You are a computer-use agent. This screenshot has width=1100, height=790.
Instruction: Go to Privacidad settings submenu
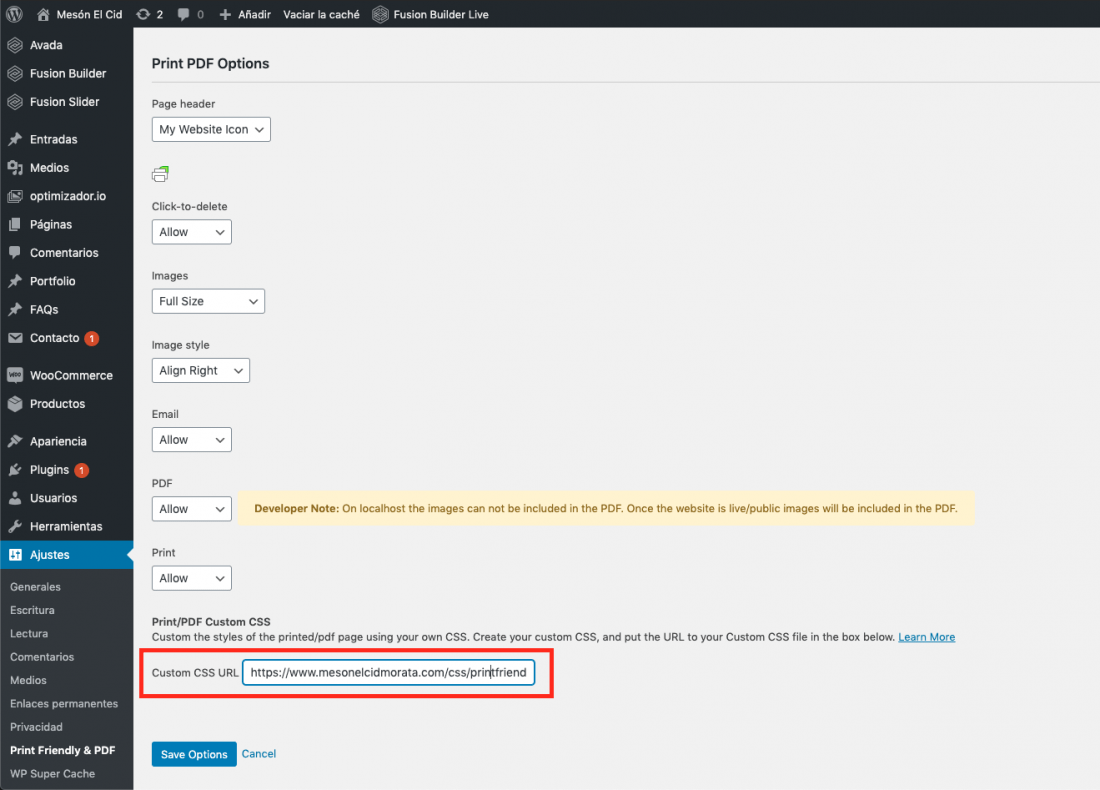pyautogui.click(x=36, y=728)
